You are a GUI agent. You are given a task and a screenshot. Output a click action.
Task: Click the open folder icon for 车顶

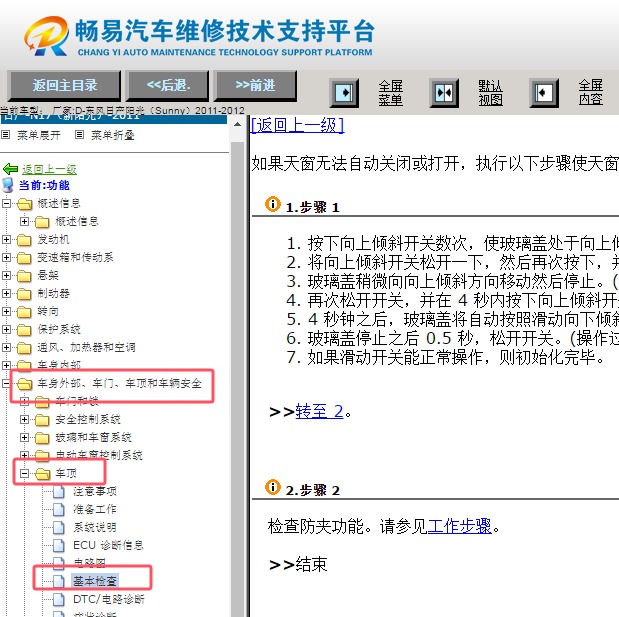click(43, 473)
